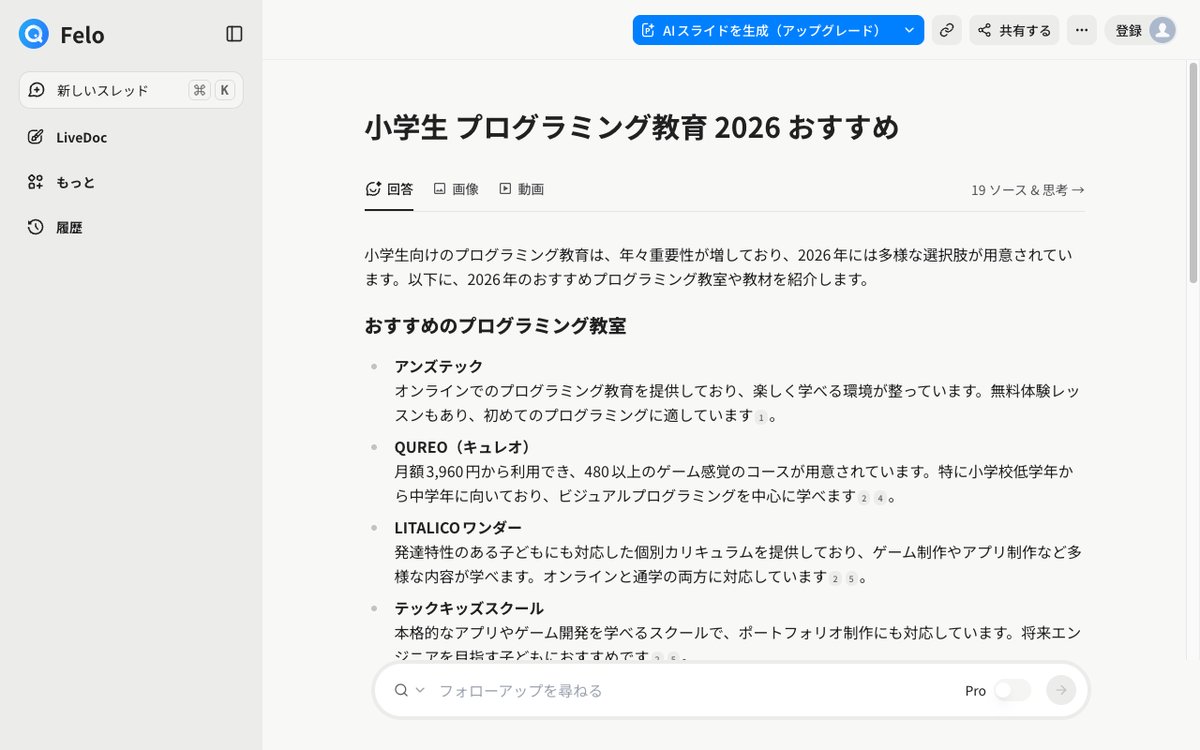Open citation 2 in QUREO description
The height and width of the screenshot is (750, 1200).
click(863, 498)
